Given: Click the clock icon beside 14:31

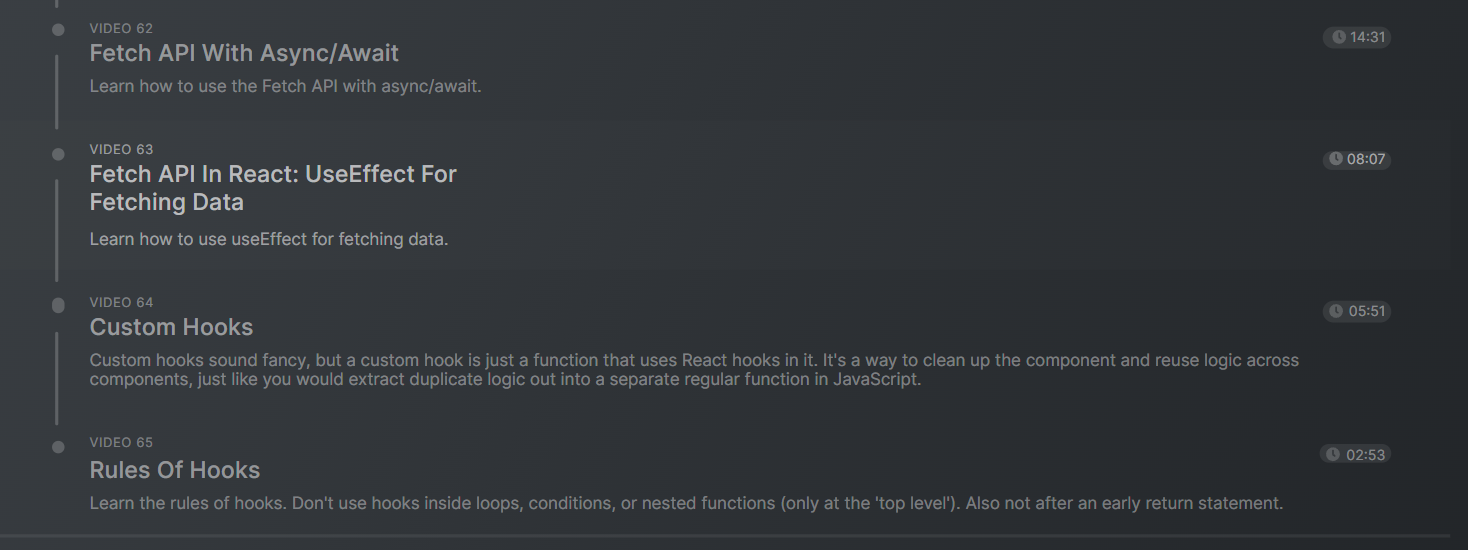Looking at the screenshot, I should tap(1338, 38).
